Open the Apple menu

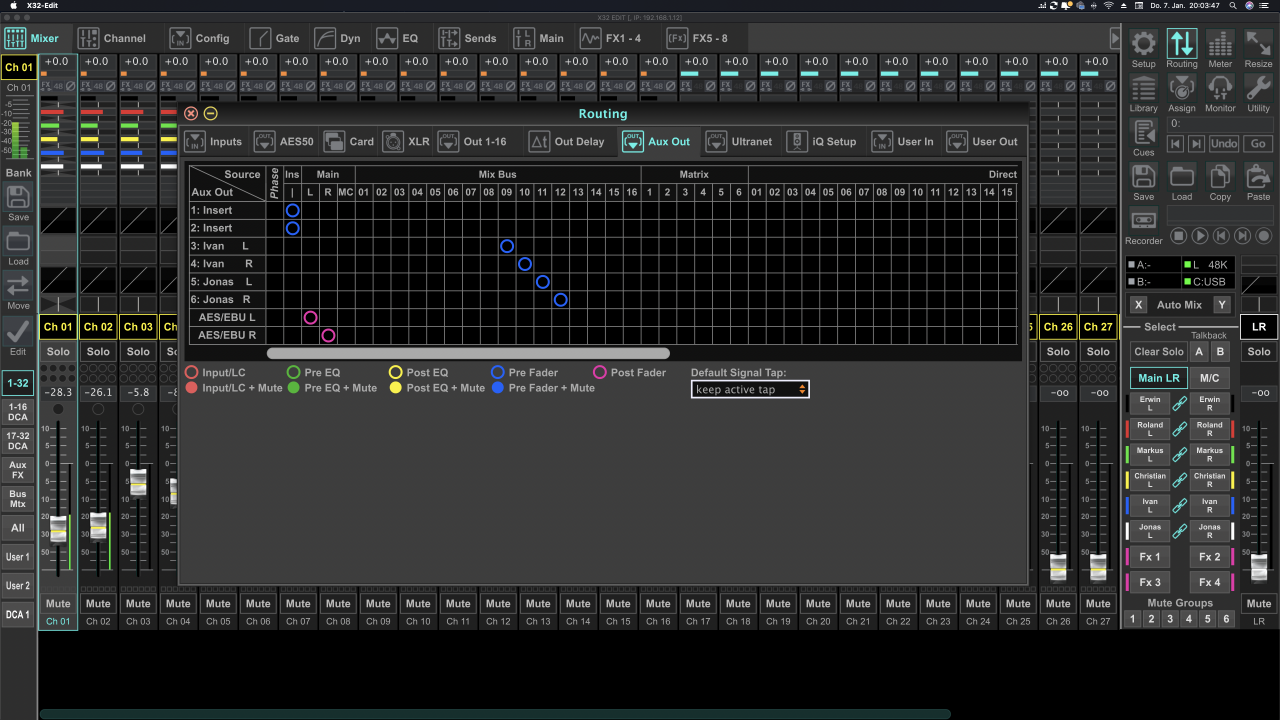(x=13, y=6)
